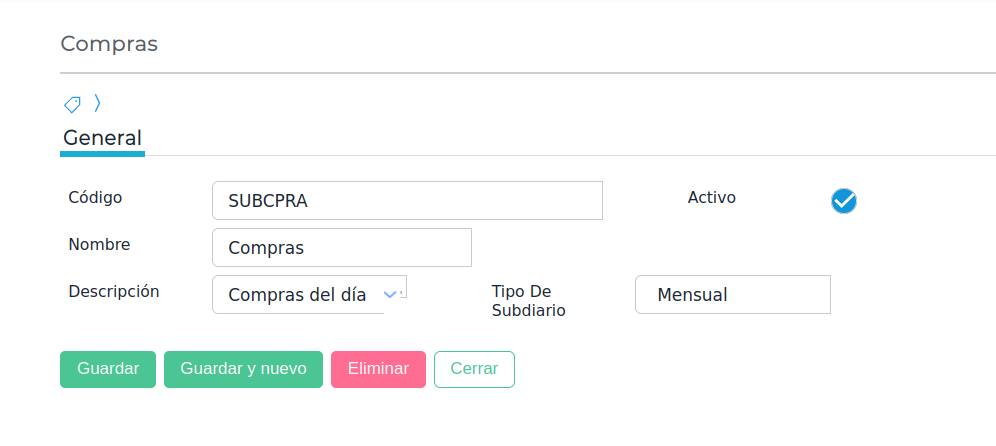
Task: Click Guardar y nuevo button
Action: pos(243,369)
